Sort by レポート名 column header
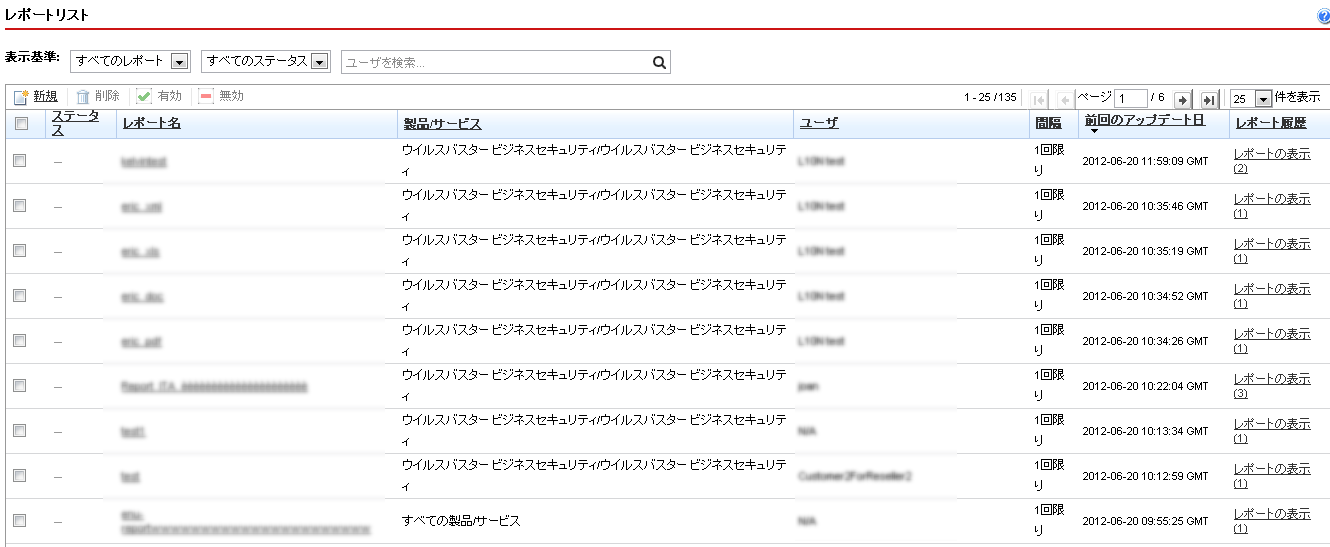This screenshot has width=1330, height=547. [x=151, y=124]
